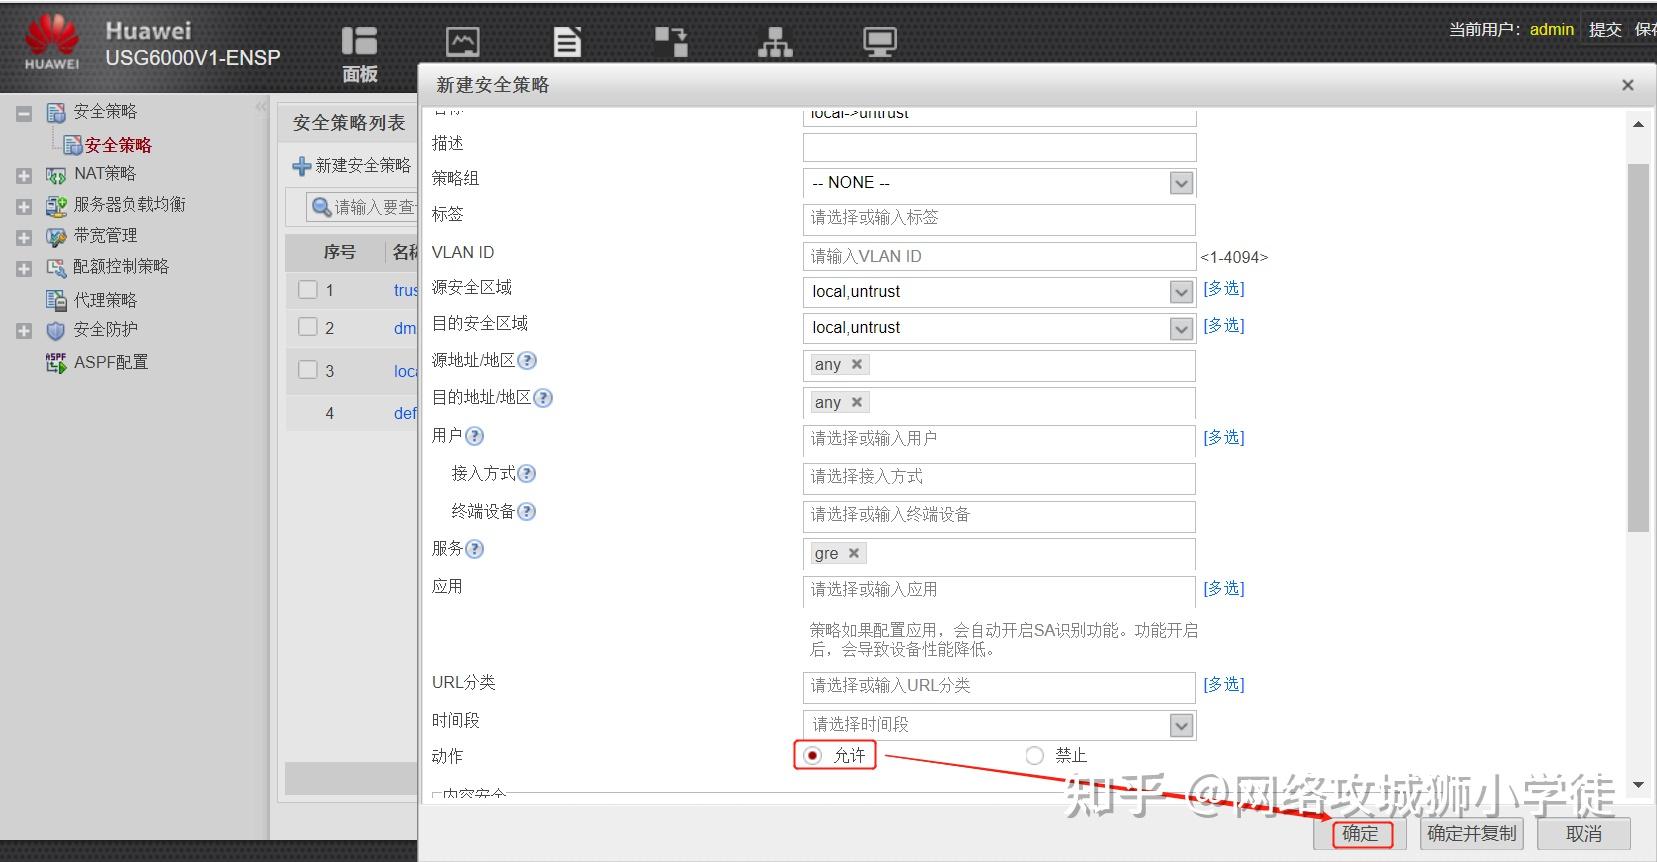Click the 应用 input field
Screen dimensions: 1657x862
(999, 590)
